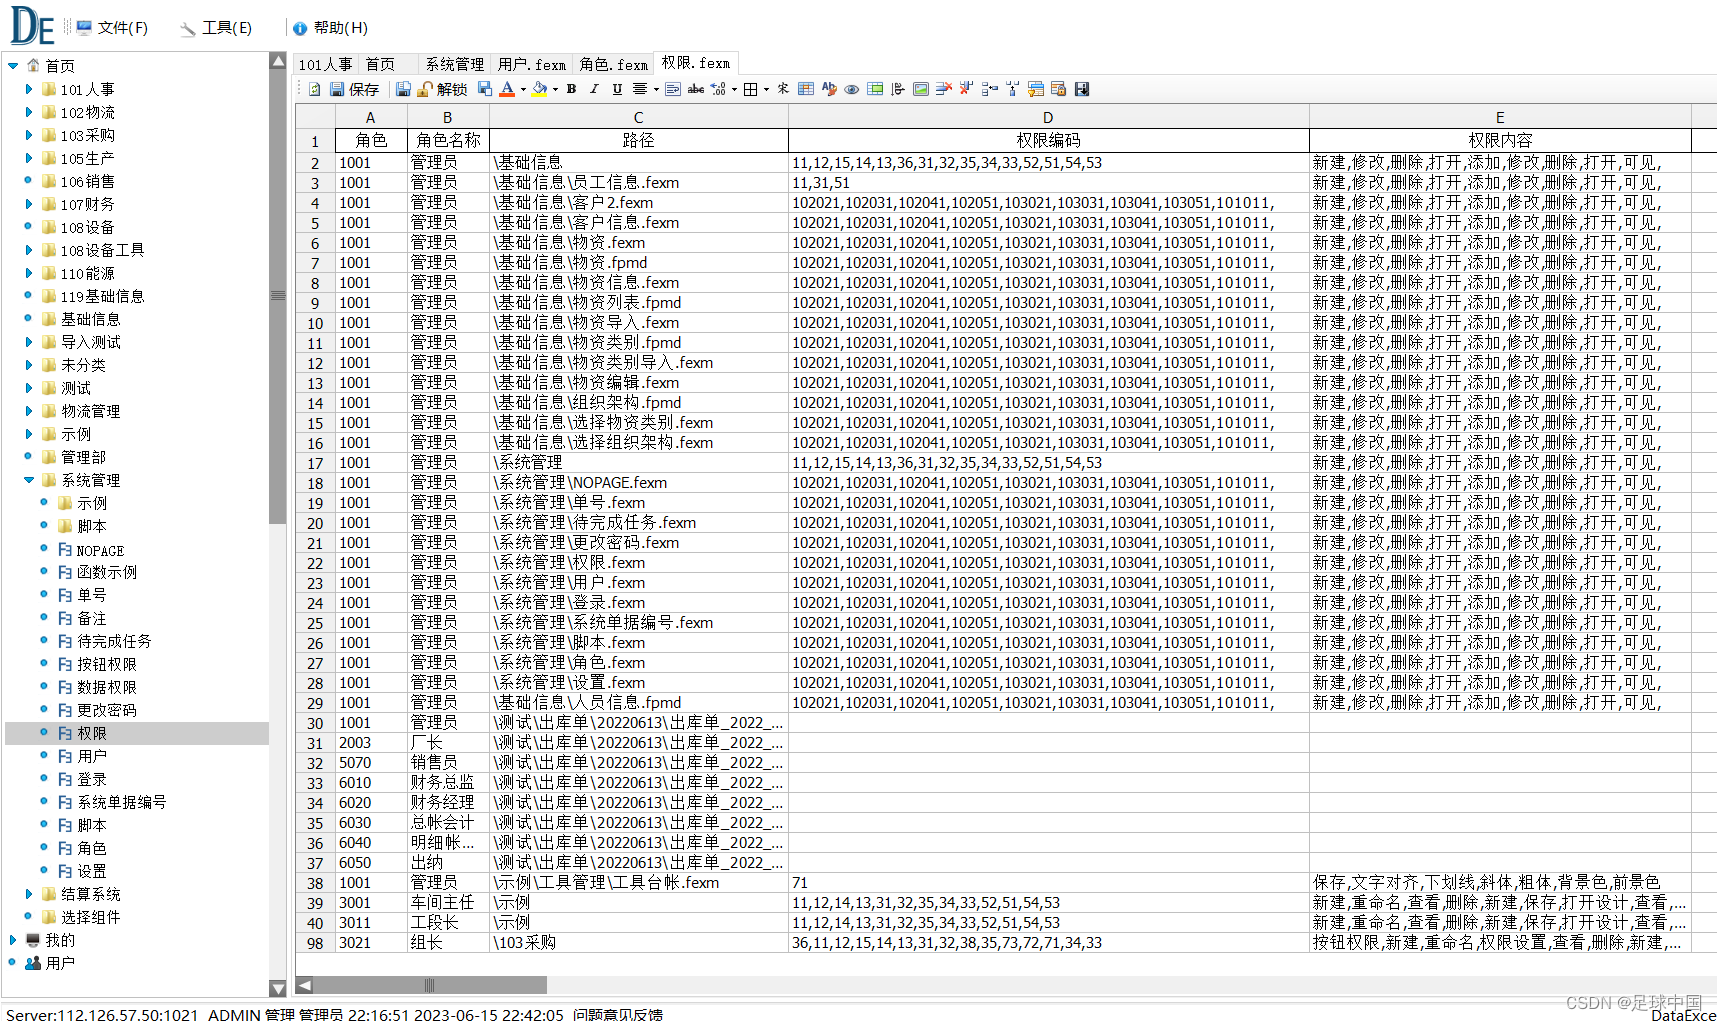This screenshot has width=1717, height=1021.
Task: Select the 结算系统 folder
Action: tap(90, 894)
